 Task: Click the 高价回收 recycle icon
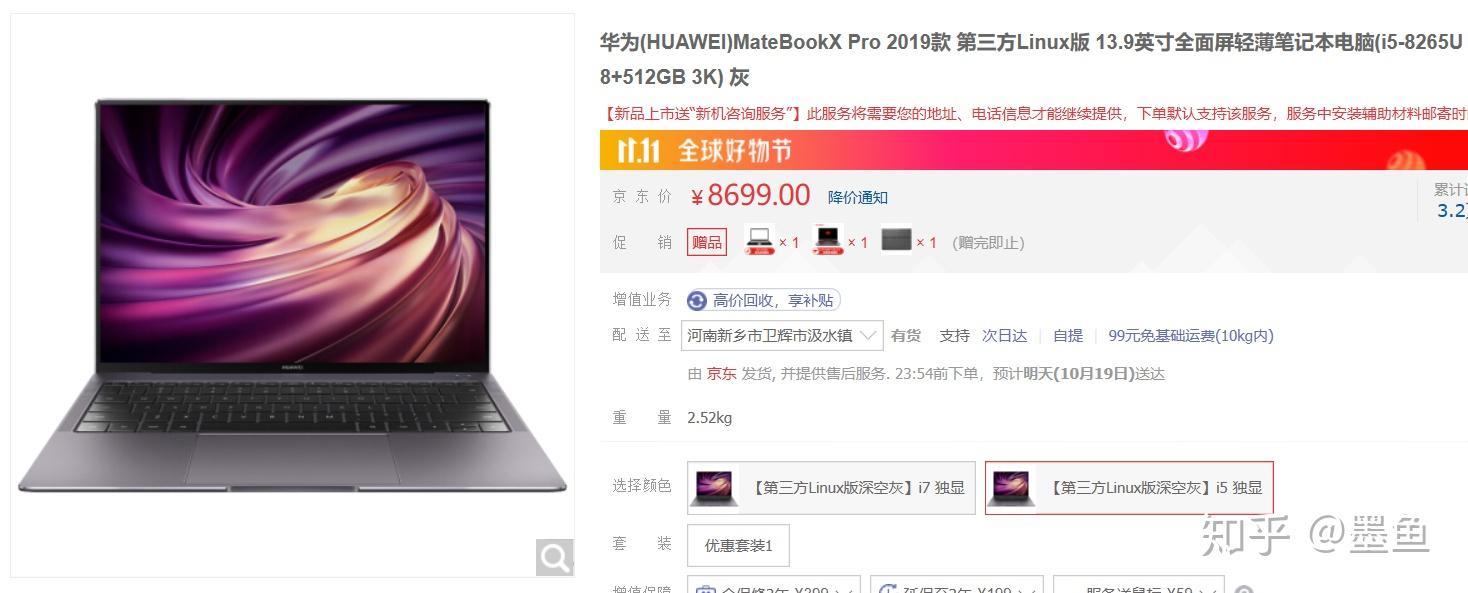click(697, 300)
